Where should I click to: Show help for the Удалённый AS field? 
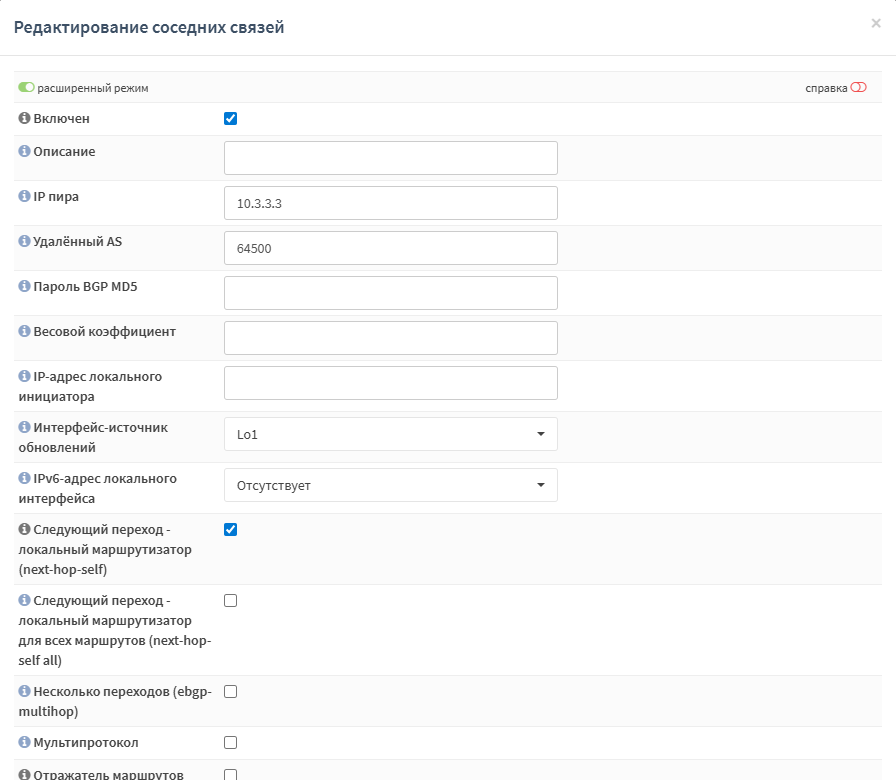point(25,242)
